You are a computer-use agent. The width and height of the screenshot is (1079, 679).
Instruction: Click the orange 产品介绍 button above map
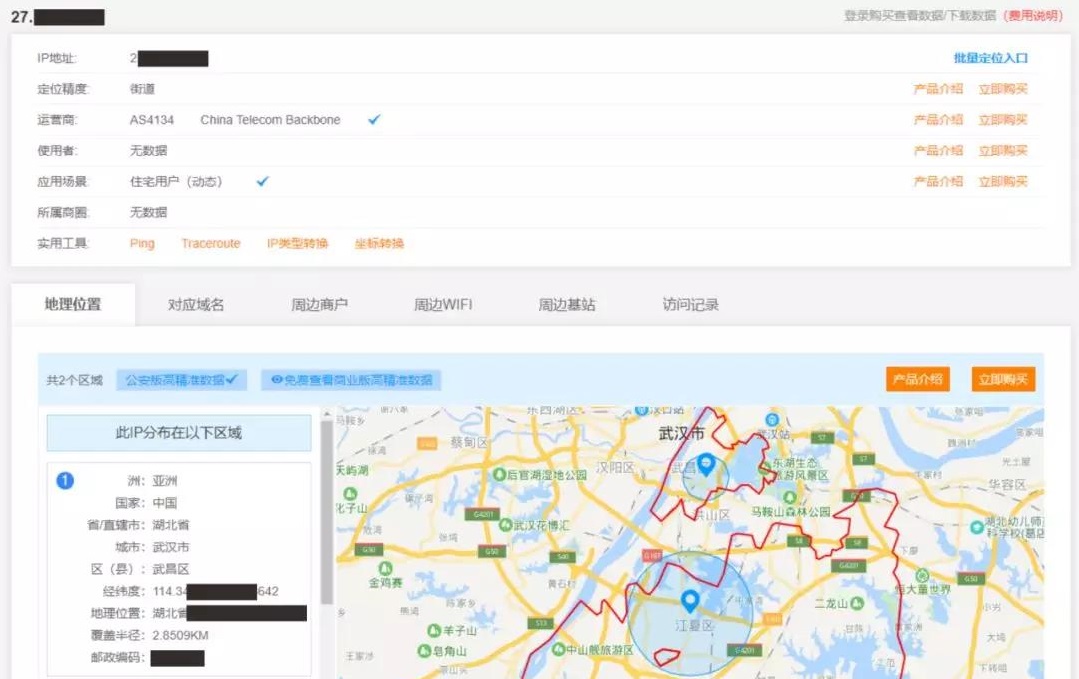pyautogui.click(x=917, y=379)
